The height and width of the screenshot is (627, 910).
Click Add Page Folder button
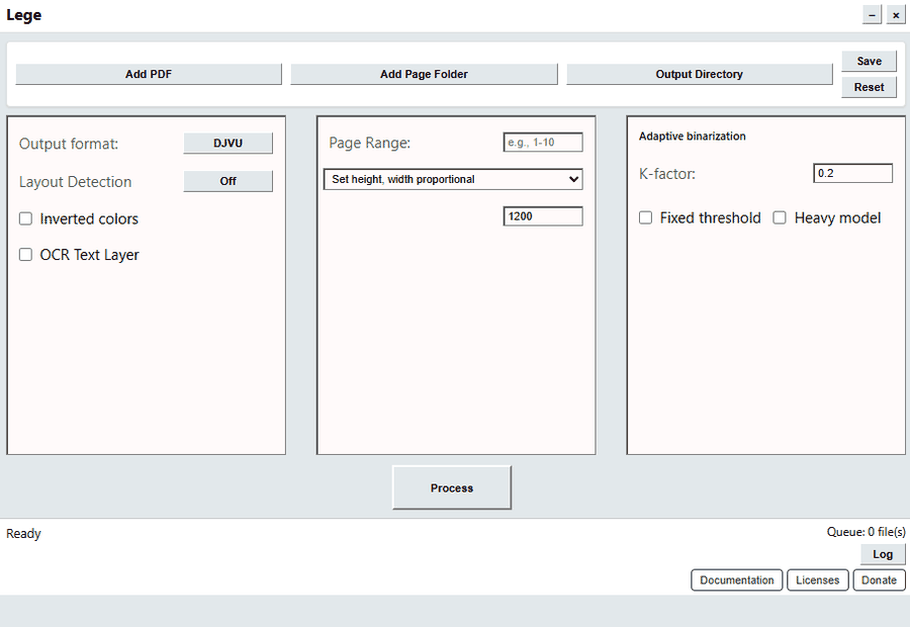click(x=424, y=74)
